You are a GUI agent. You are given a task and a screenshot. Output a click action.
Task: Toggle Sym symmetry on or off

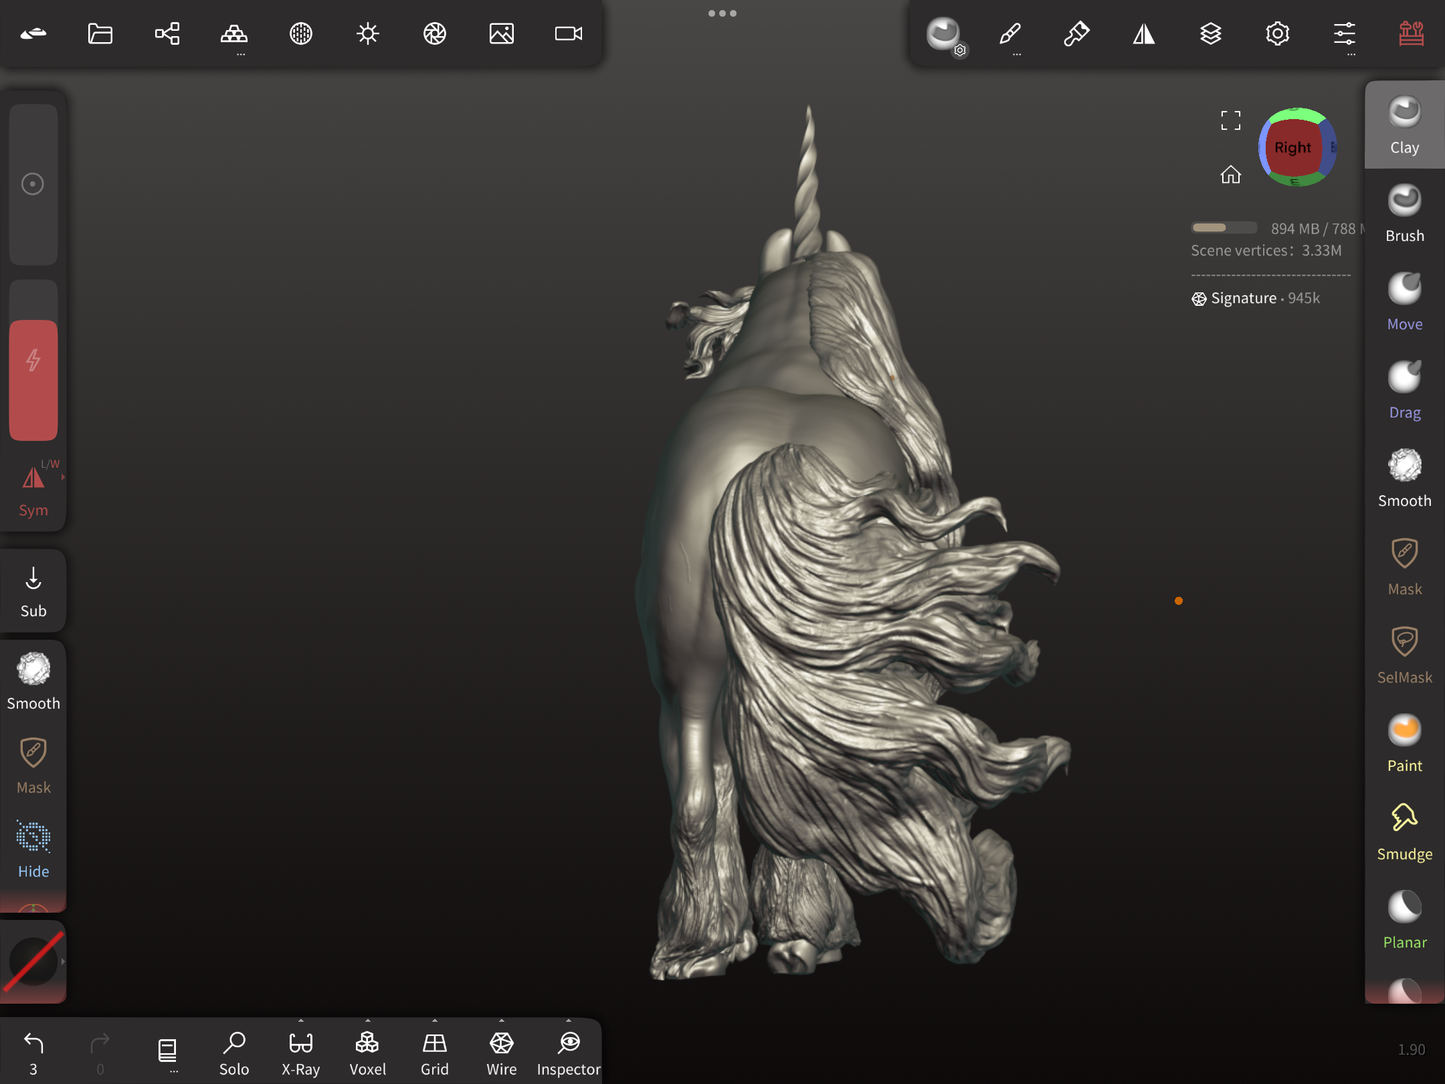33,490
